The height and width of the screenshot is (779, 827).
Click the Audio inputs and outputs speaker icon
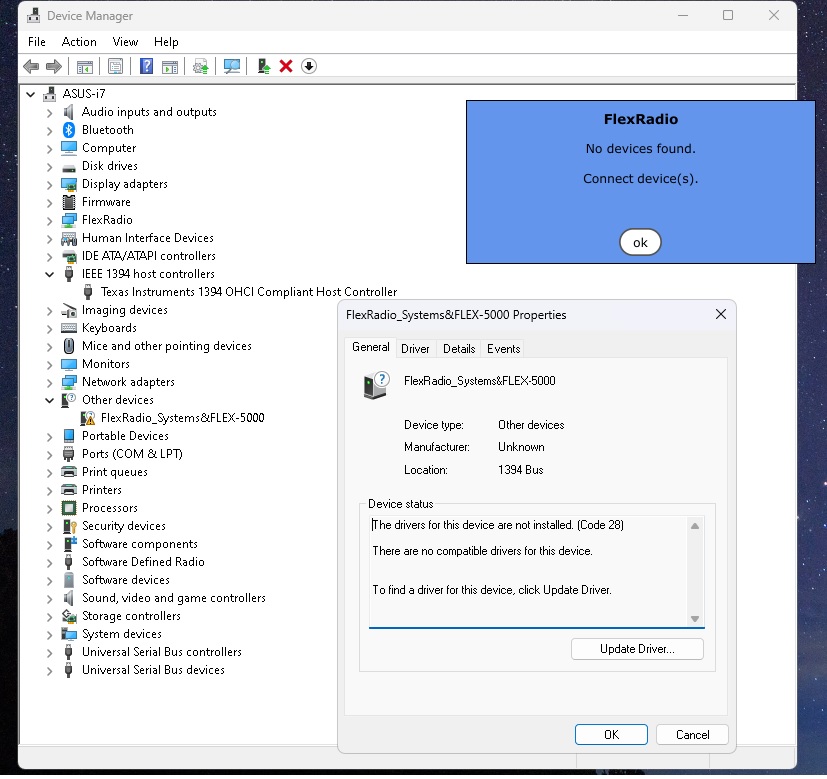tap(69, 112)
